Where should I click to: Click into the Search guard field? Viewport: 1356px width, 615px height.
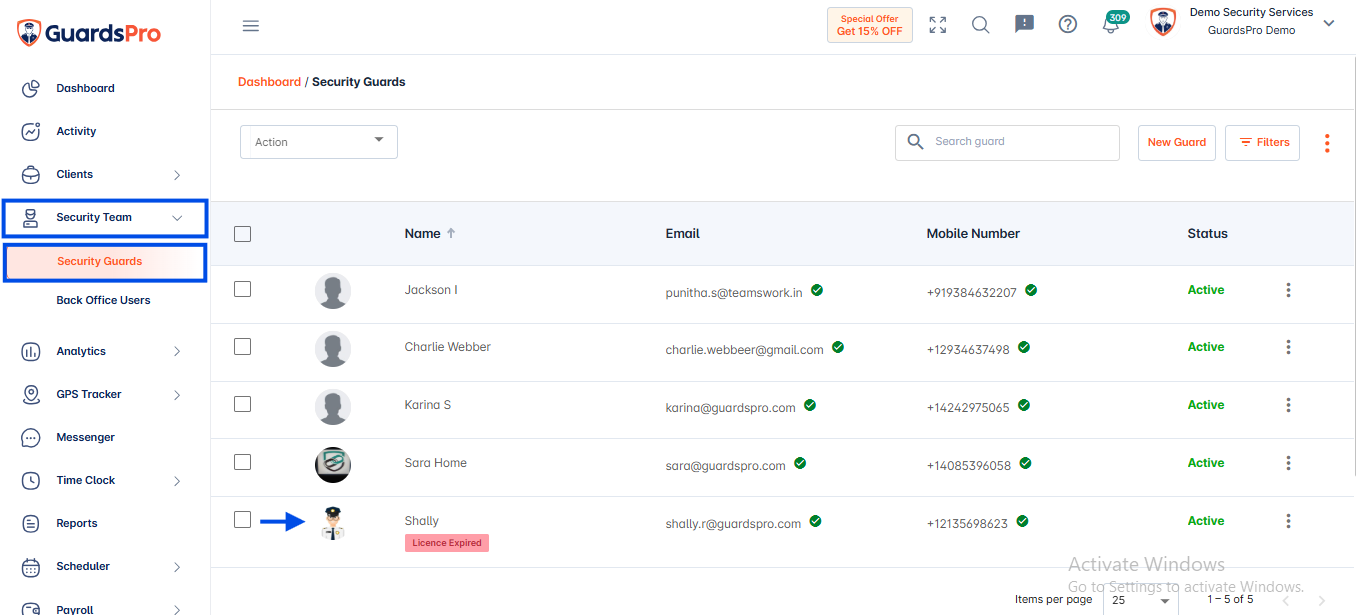click(x=1007, y=142)
